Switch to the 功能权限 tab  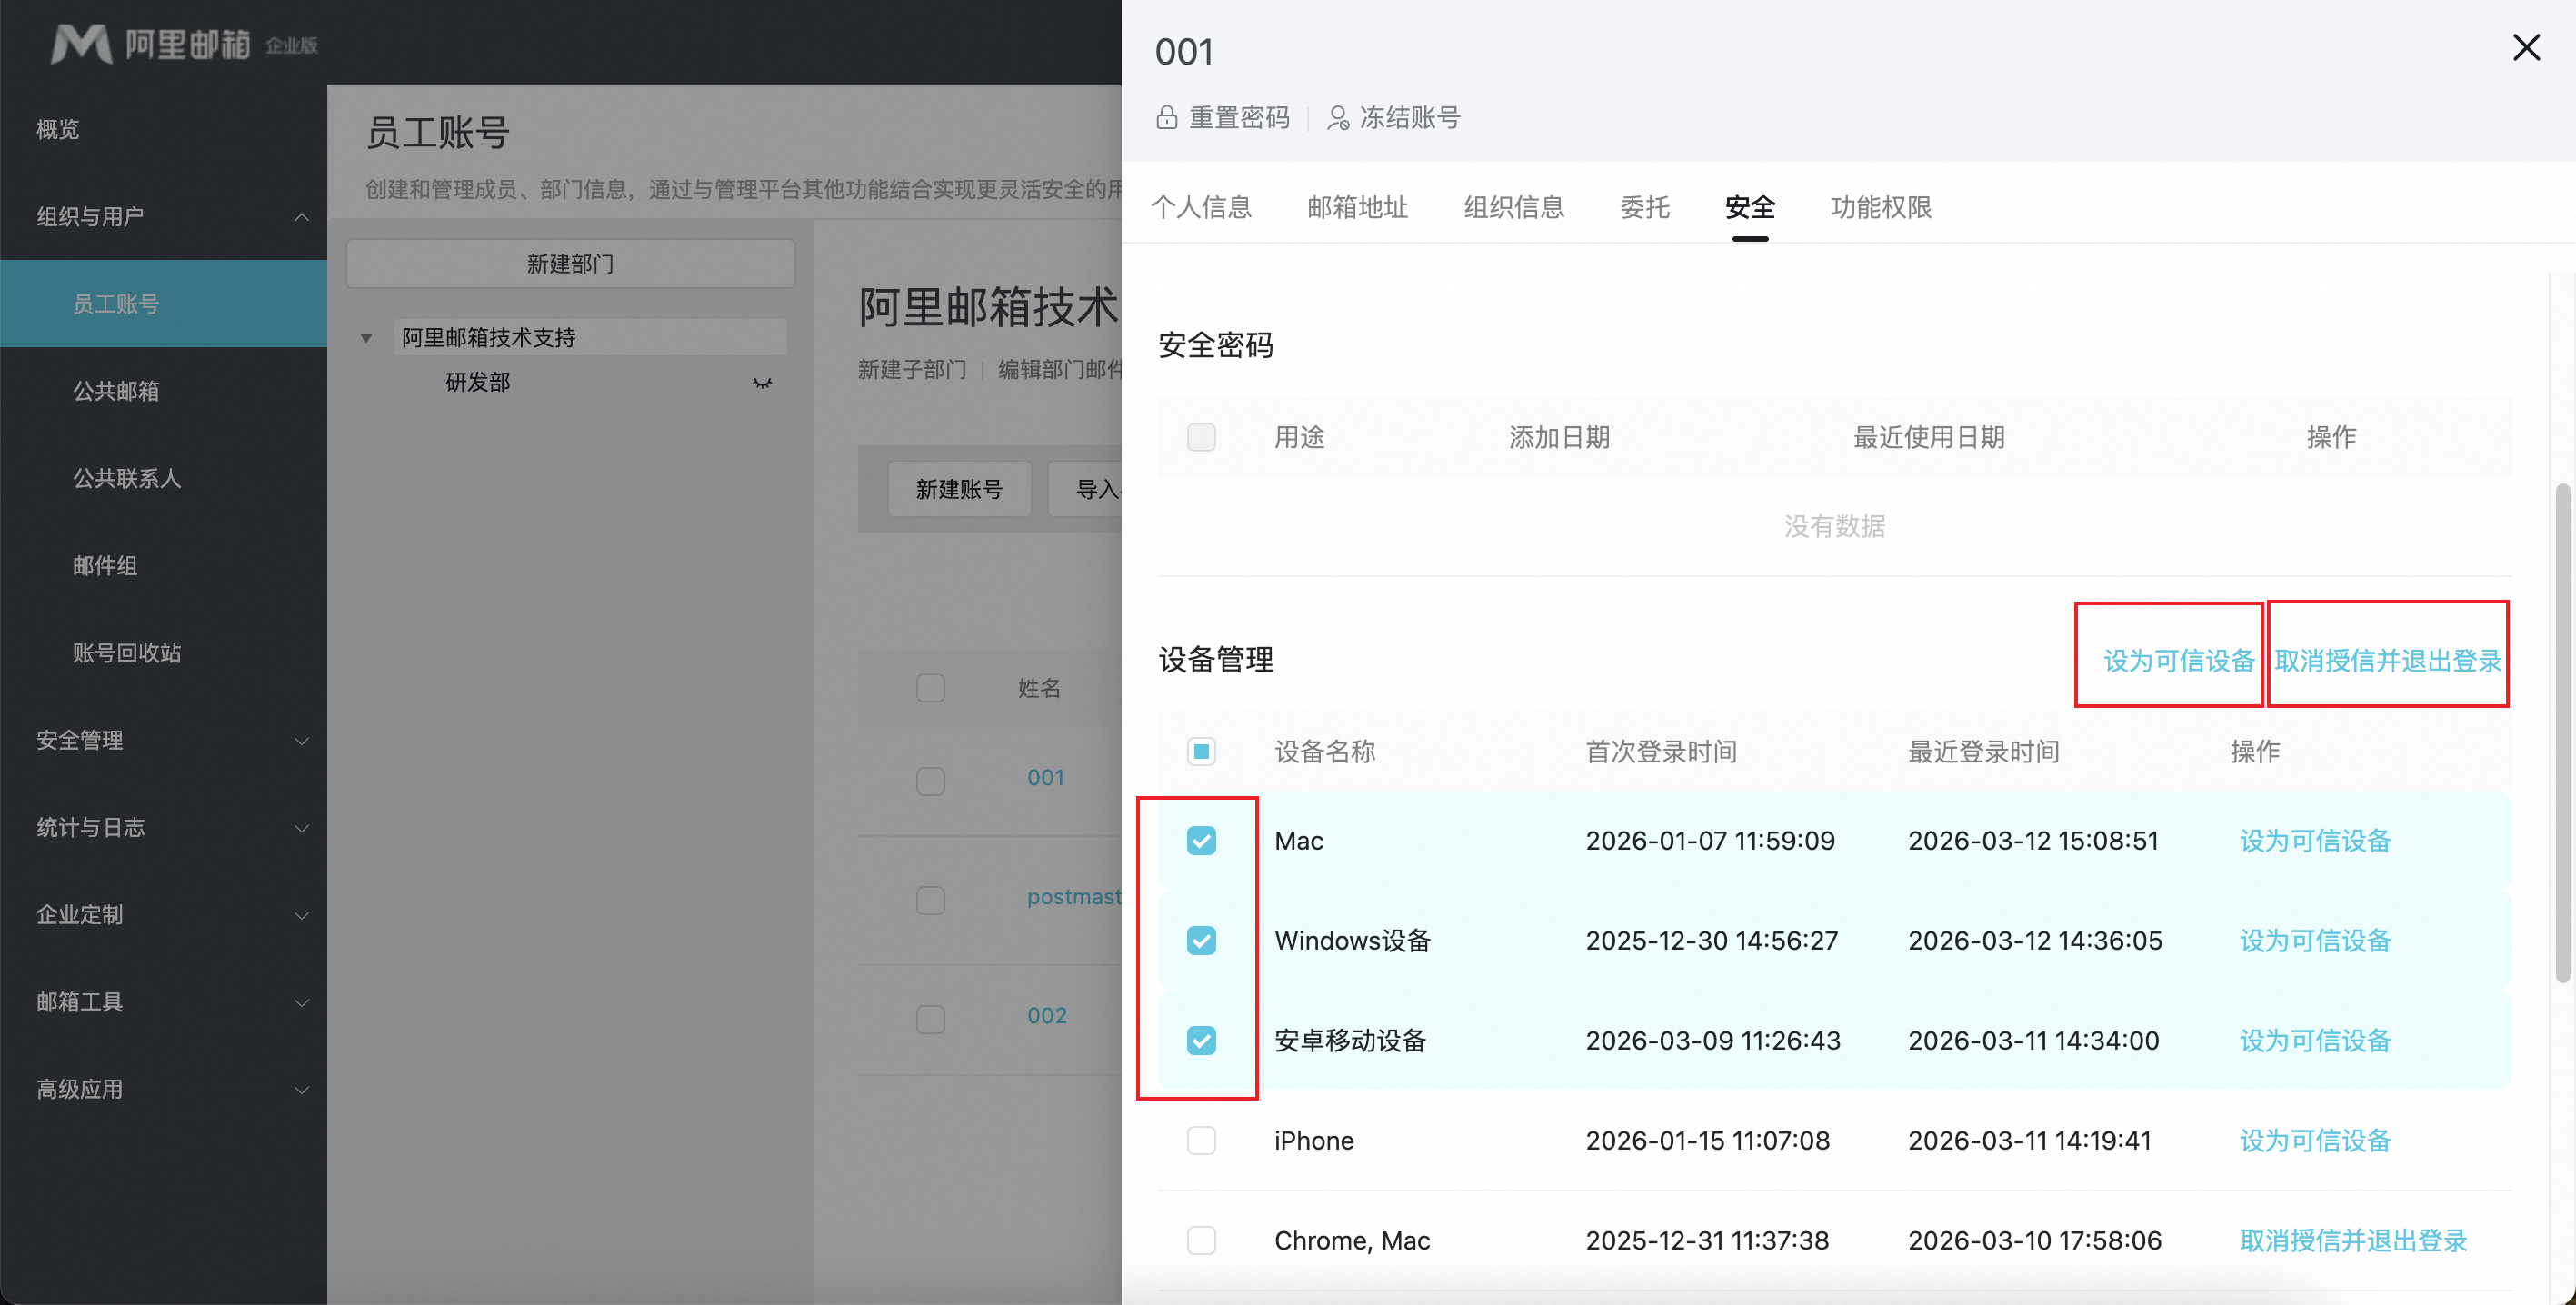1880,208
